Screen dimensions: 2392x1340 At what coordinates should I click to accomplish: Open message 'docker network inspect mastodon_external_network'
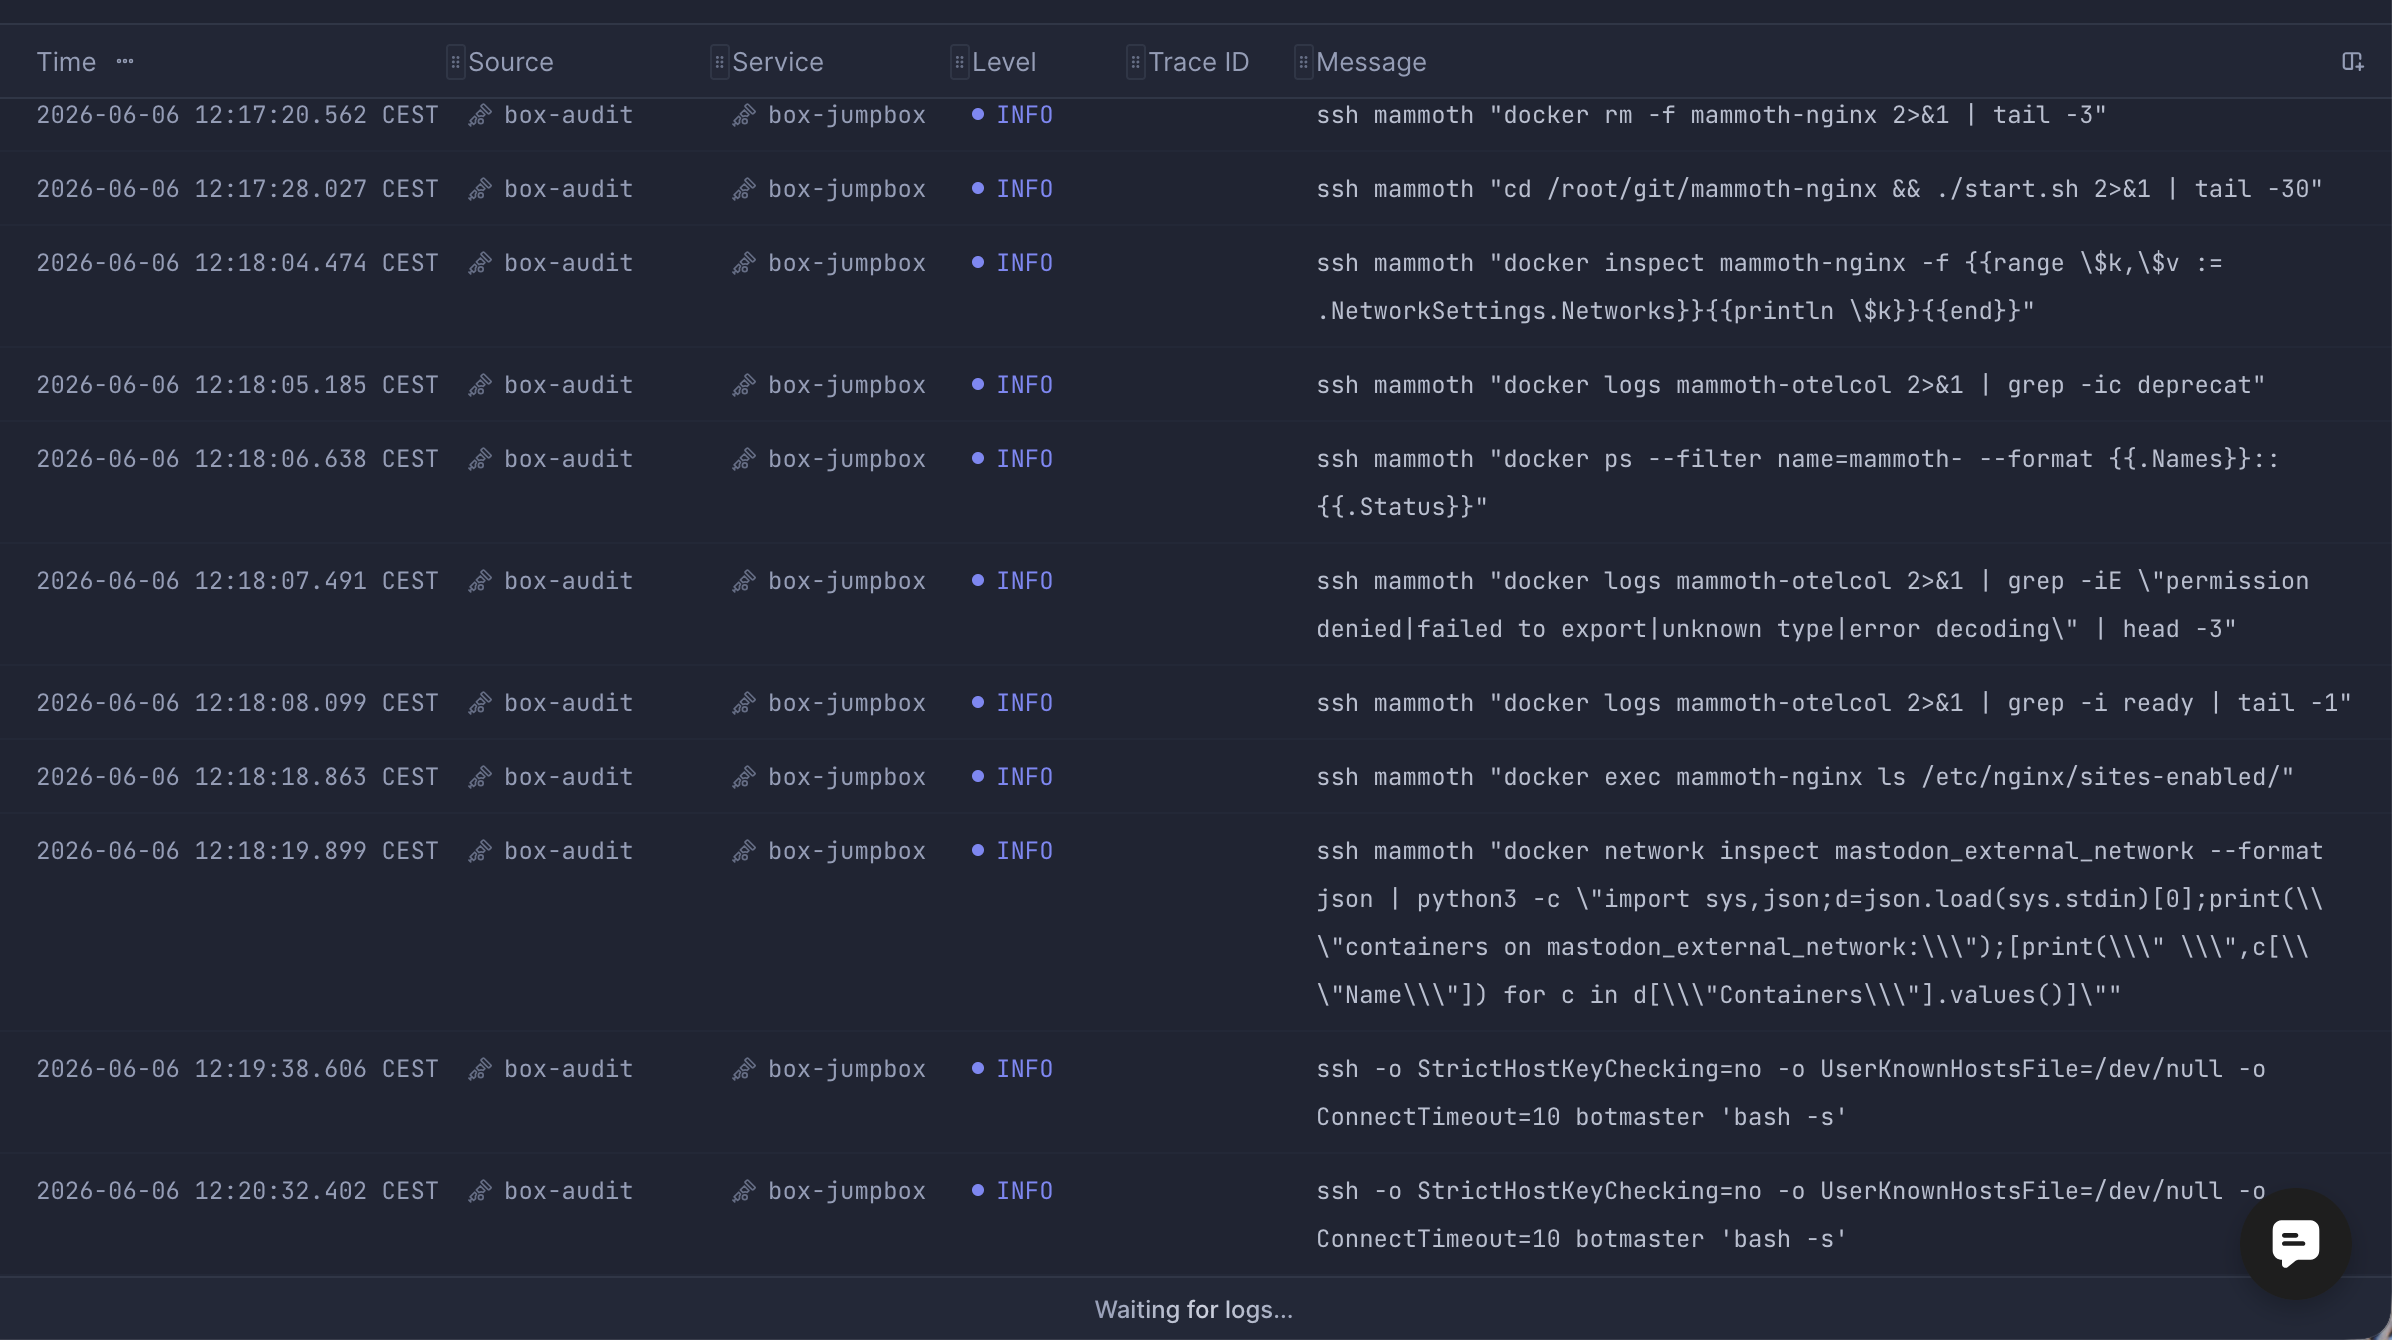[x=1819, y=923]
